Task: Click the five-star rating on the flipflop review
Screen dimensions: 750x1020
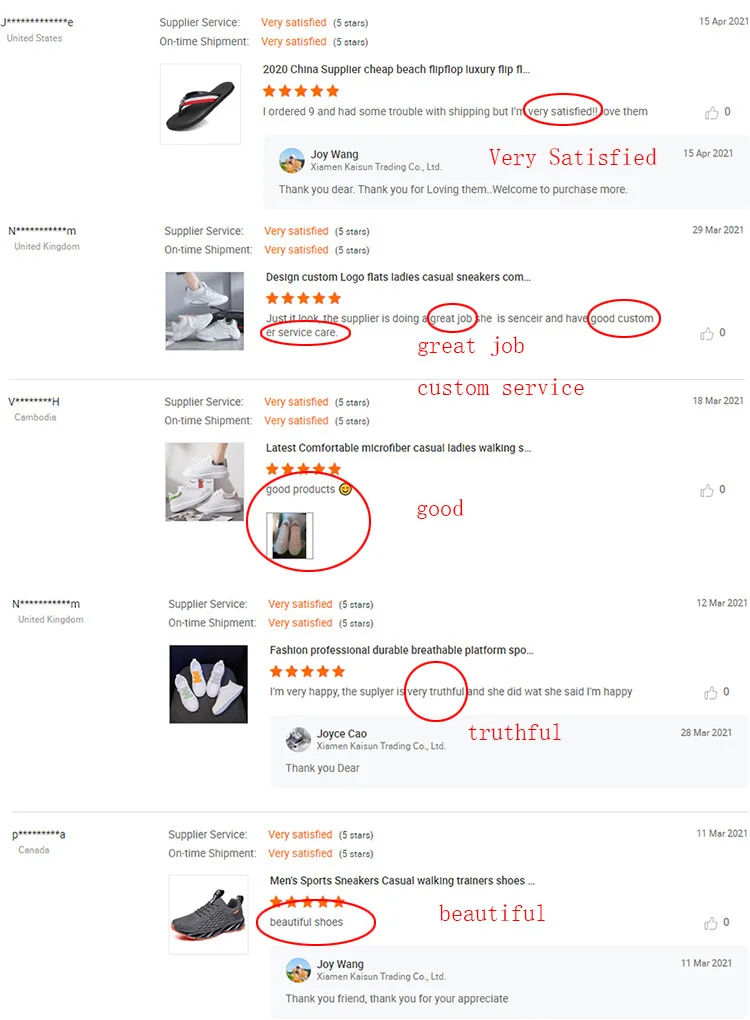Action: tap(301, 91)
